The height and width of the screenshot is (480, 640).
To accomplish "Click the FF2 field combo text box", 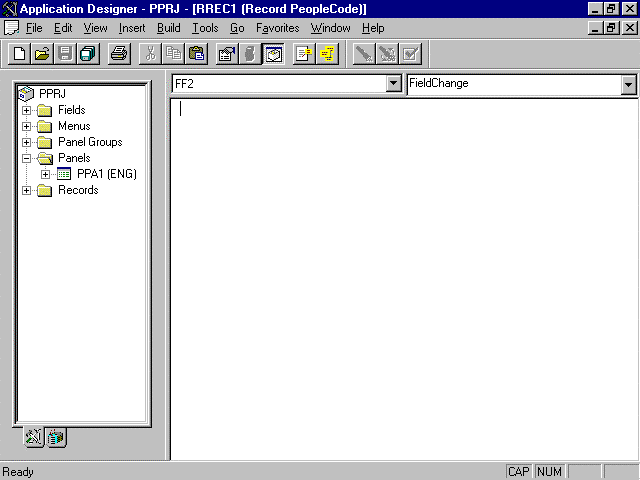I will [279, 84].
